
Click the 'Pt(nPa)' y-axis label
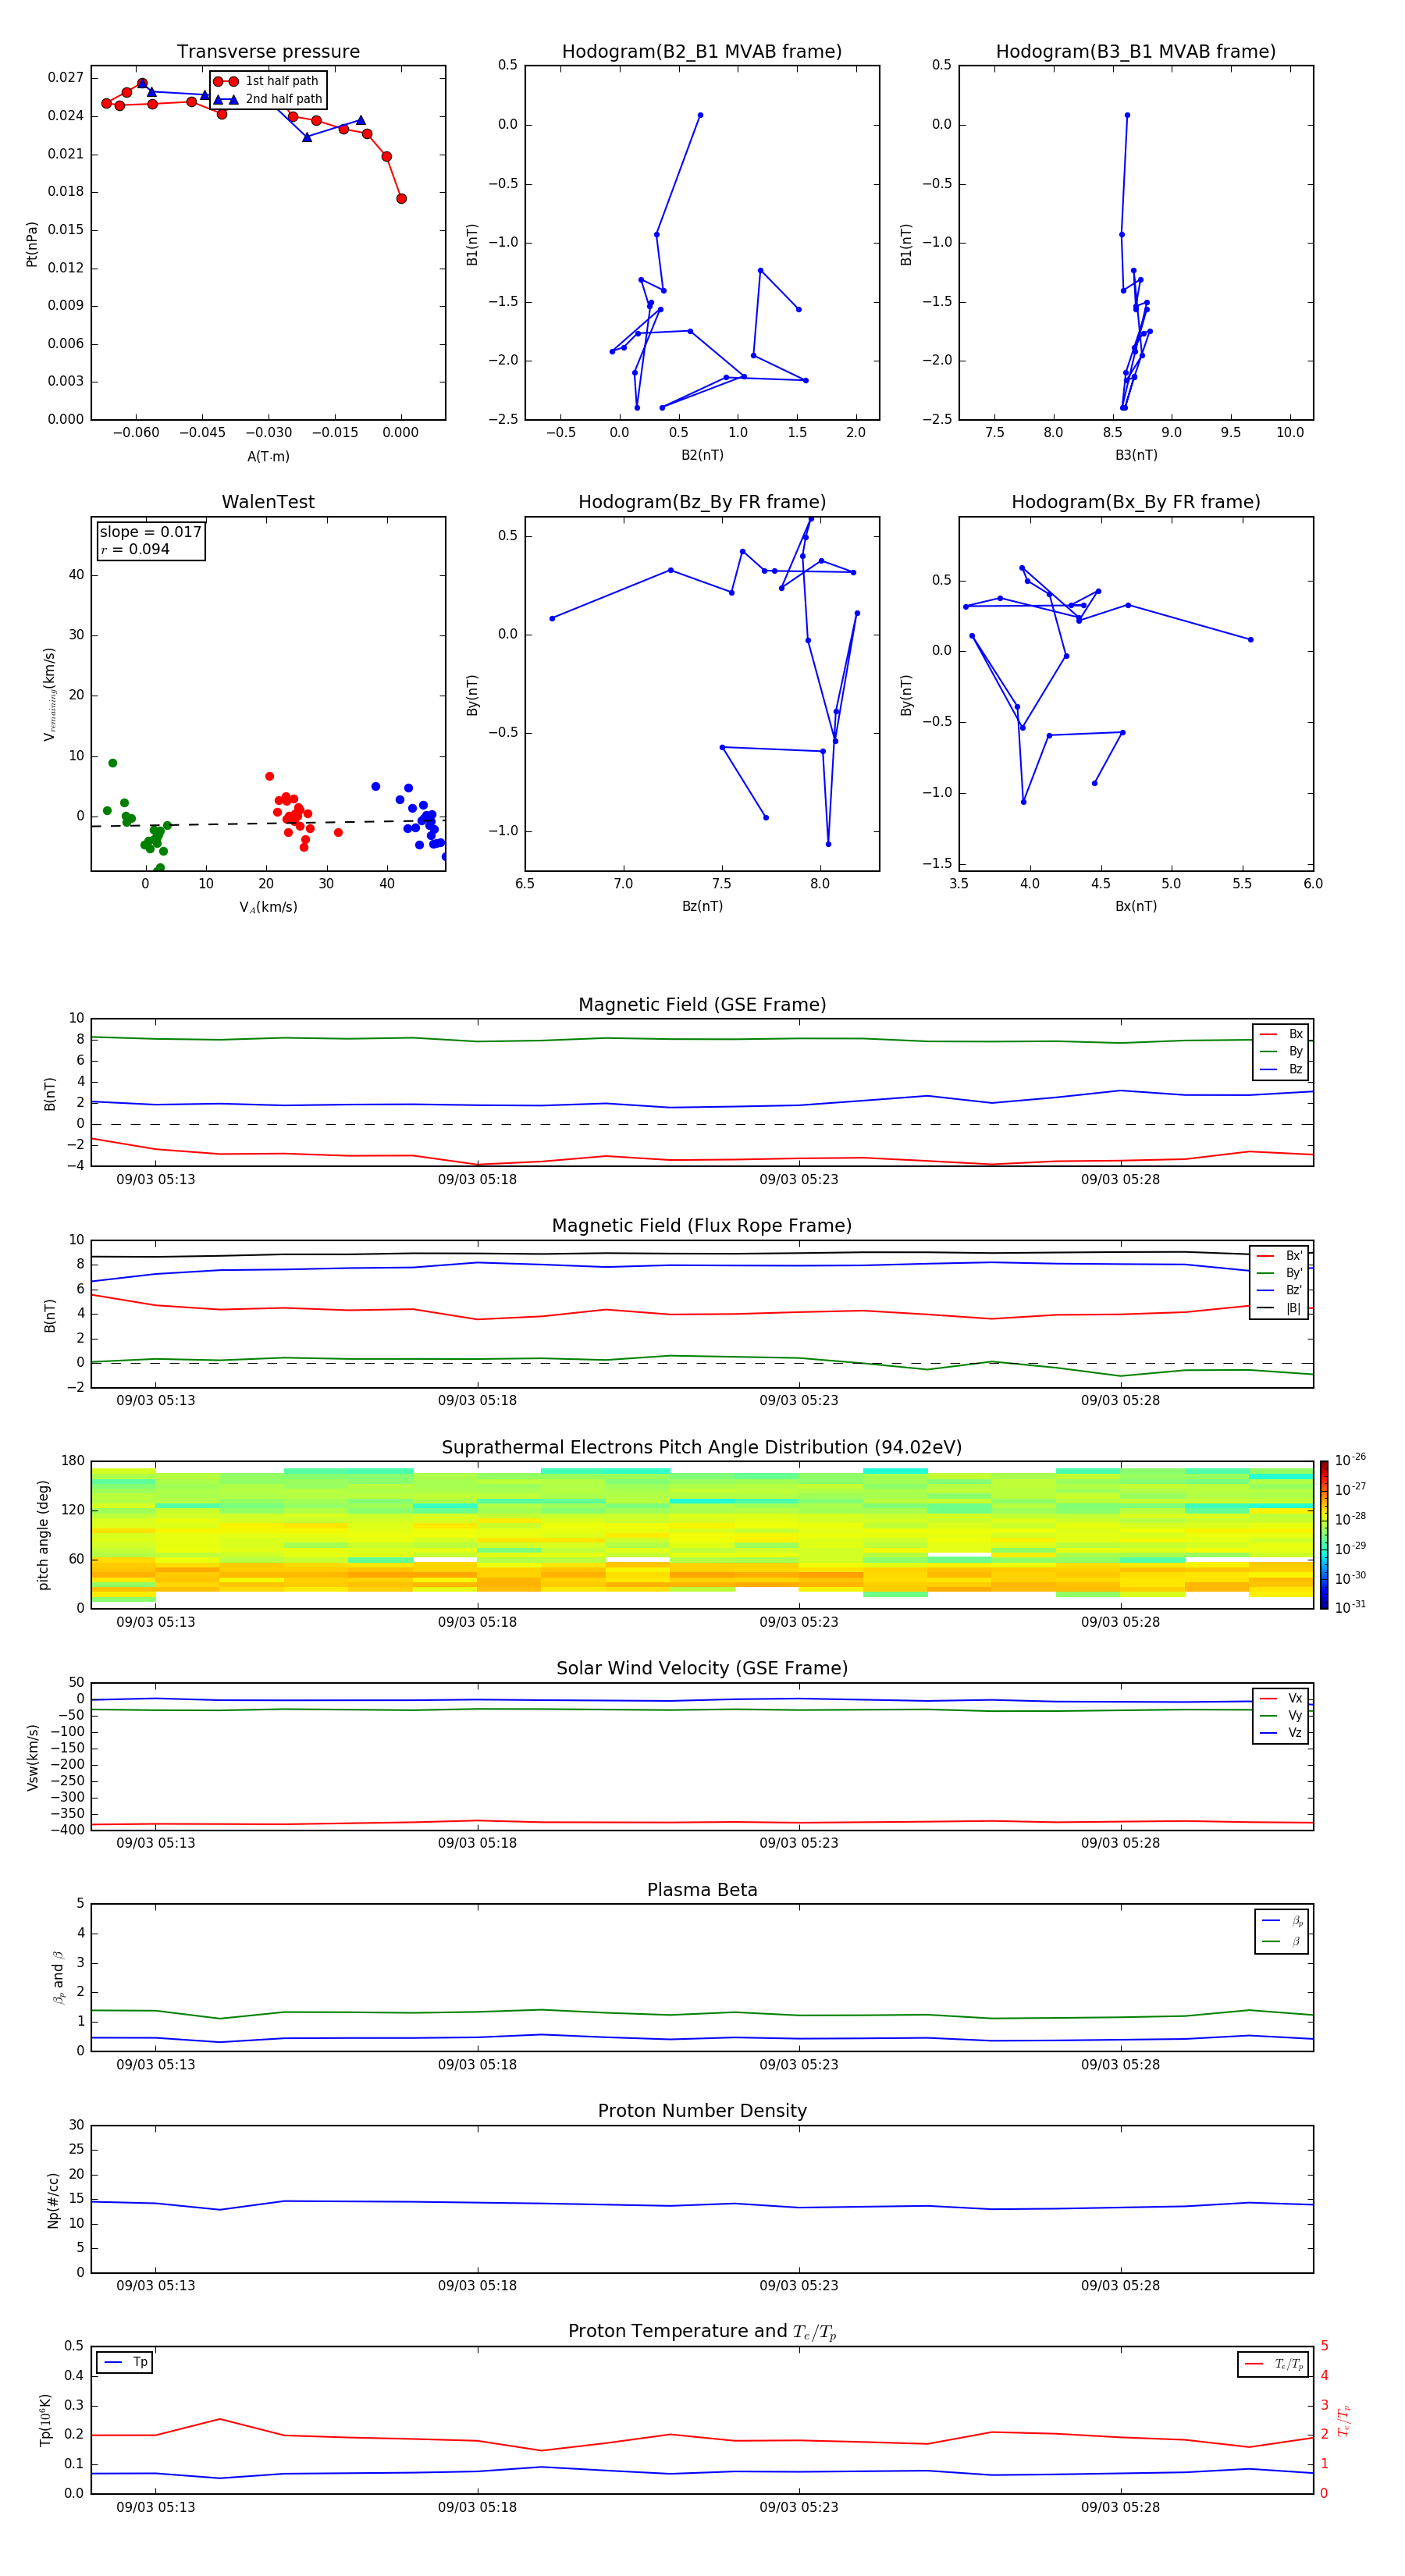click(x=32, y=243)
